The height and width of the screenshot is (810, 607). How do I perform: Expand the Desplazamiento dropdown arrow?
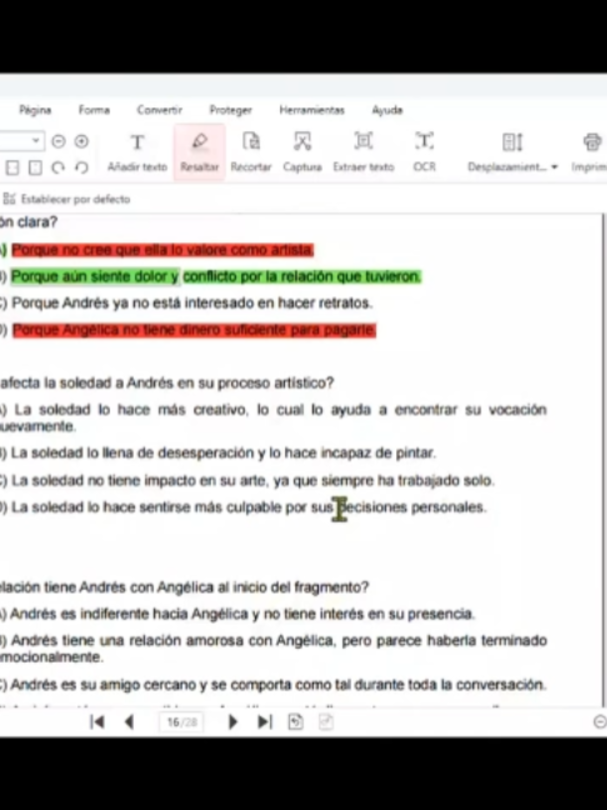554,167
